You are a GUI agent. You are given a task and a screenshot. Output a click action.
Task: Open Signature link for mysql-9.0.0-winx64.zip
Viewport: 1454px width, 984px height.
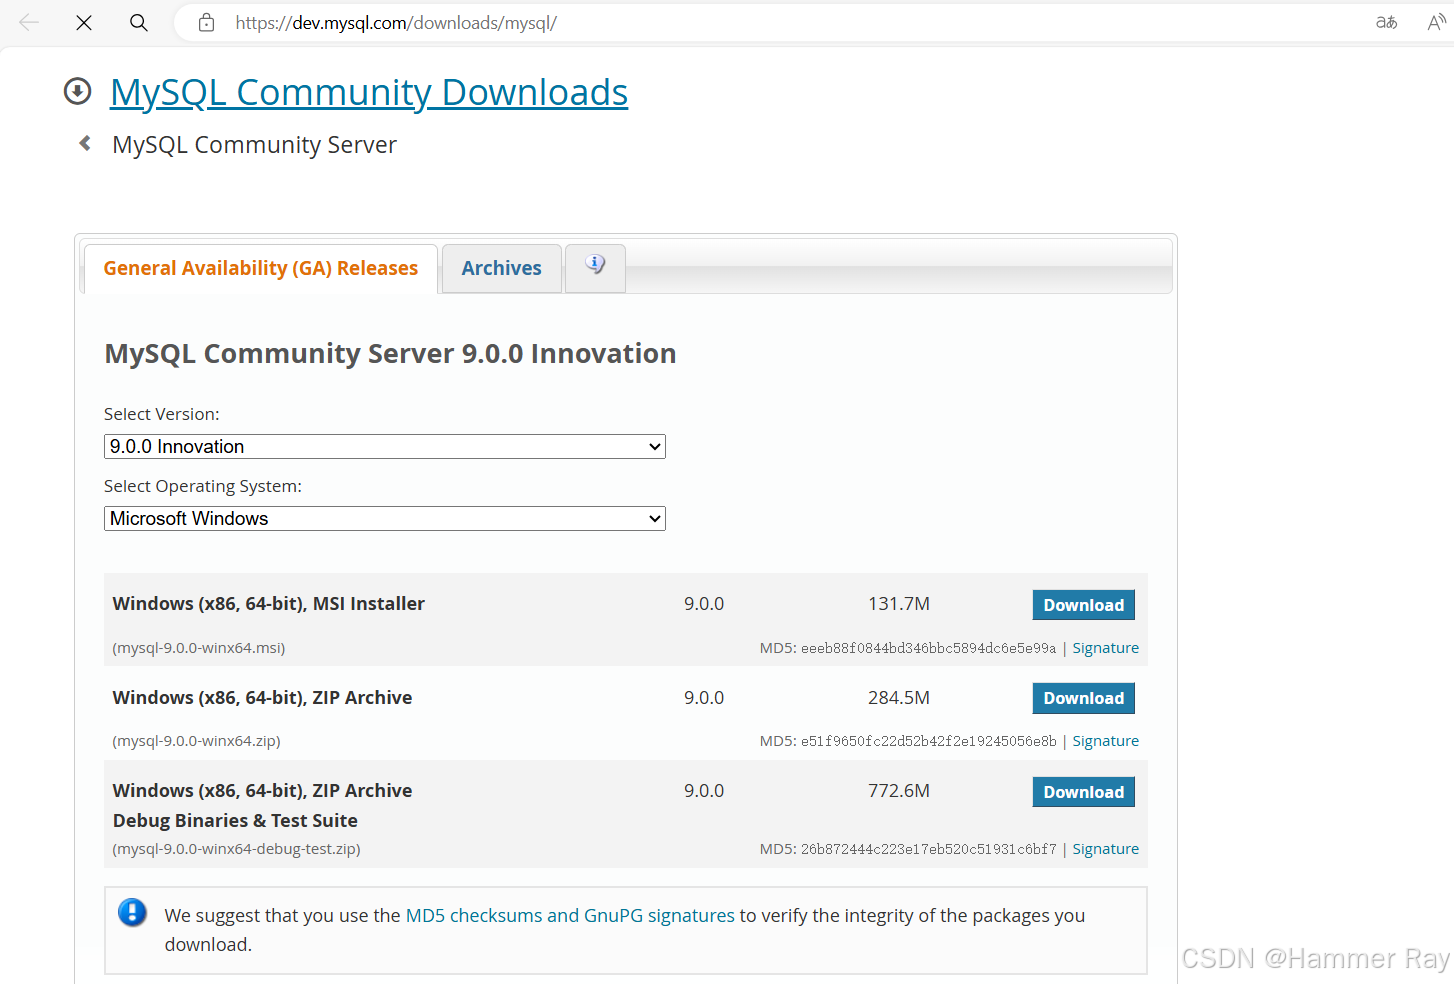tap(1105, 741)
